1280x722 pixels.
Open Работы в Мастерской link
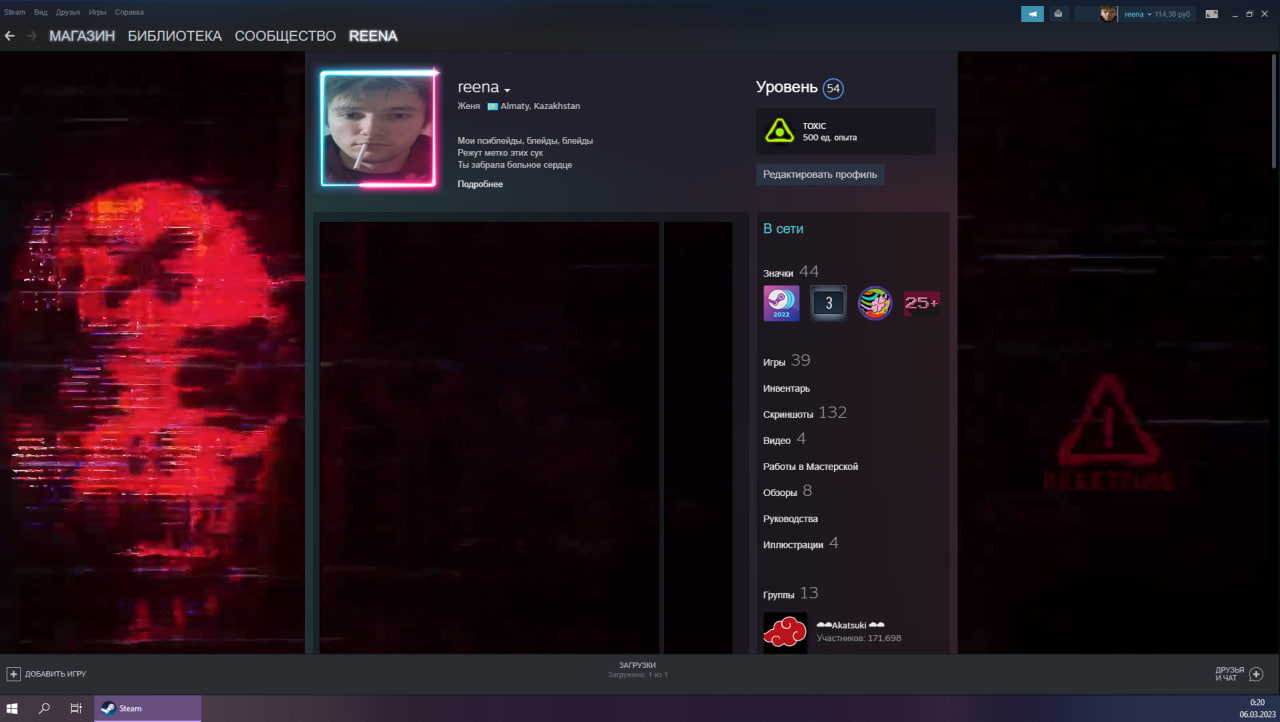point(810,466)
